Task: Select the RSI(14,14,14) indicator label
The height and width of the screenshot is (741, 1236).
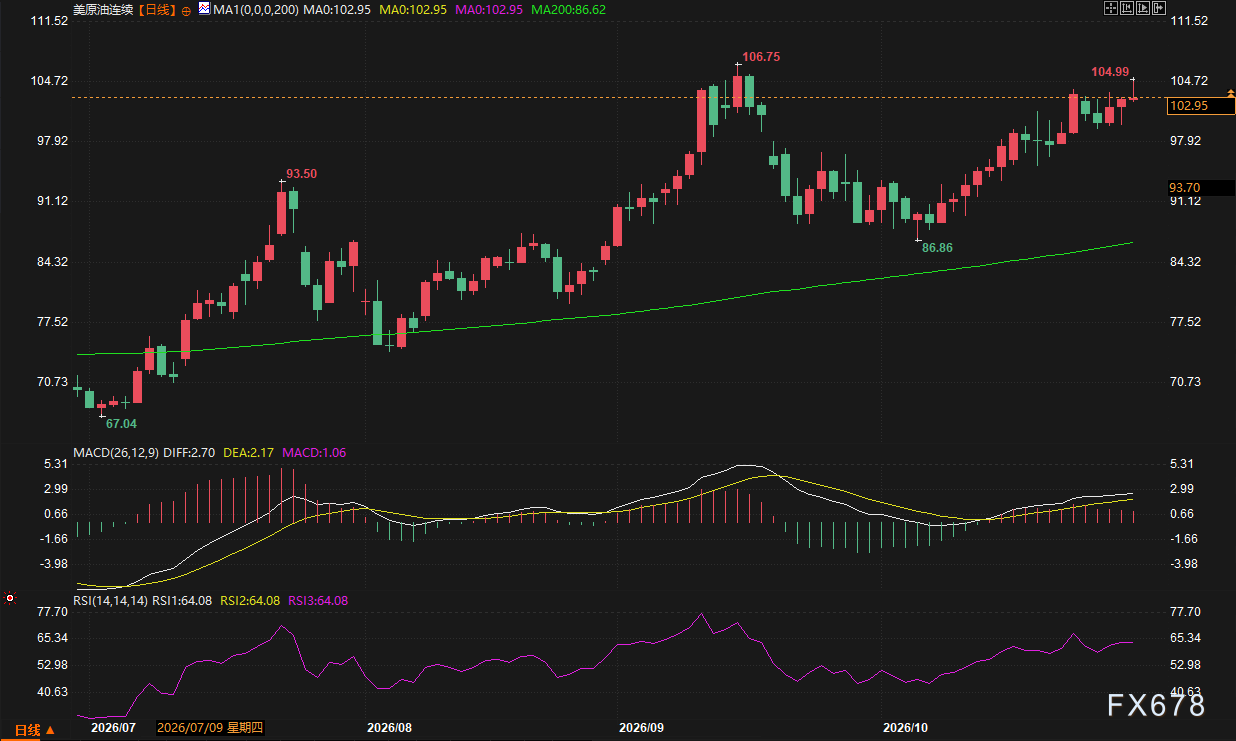Action: tap(112, 601)
